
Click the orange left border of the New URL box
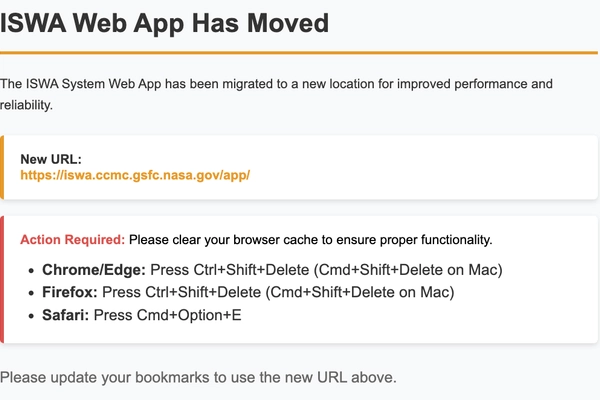[x=2, y=167]
